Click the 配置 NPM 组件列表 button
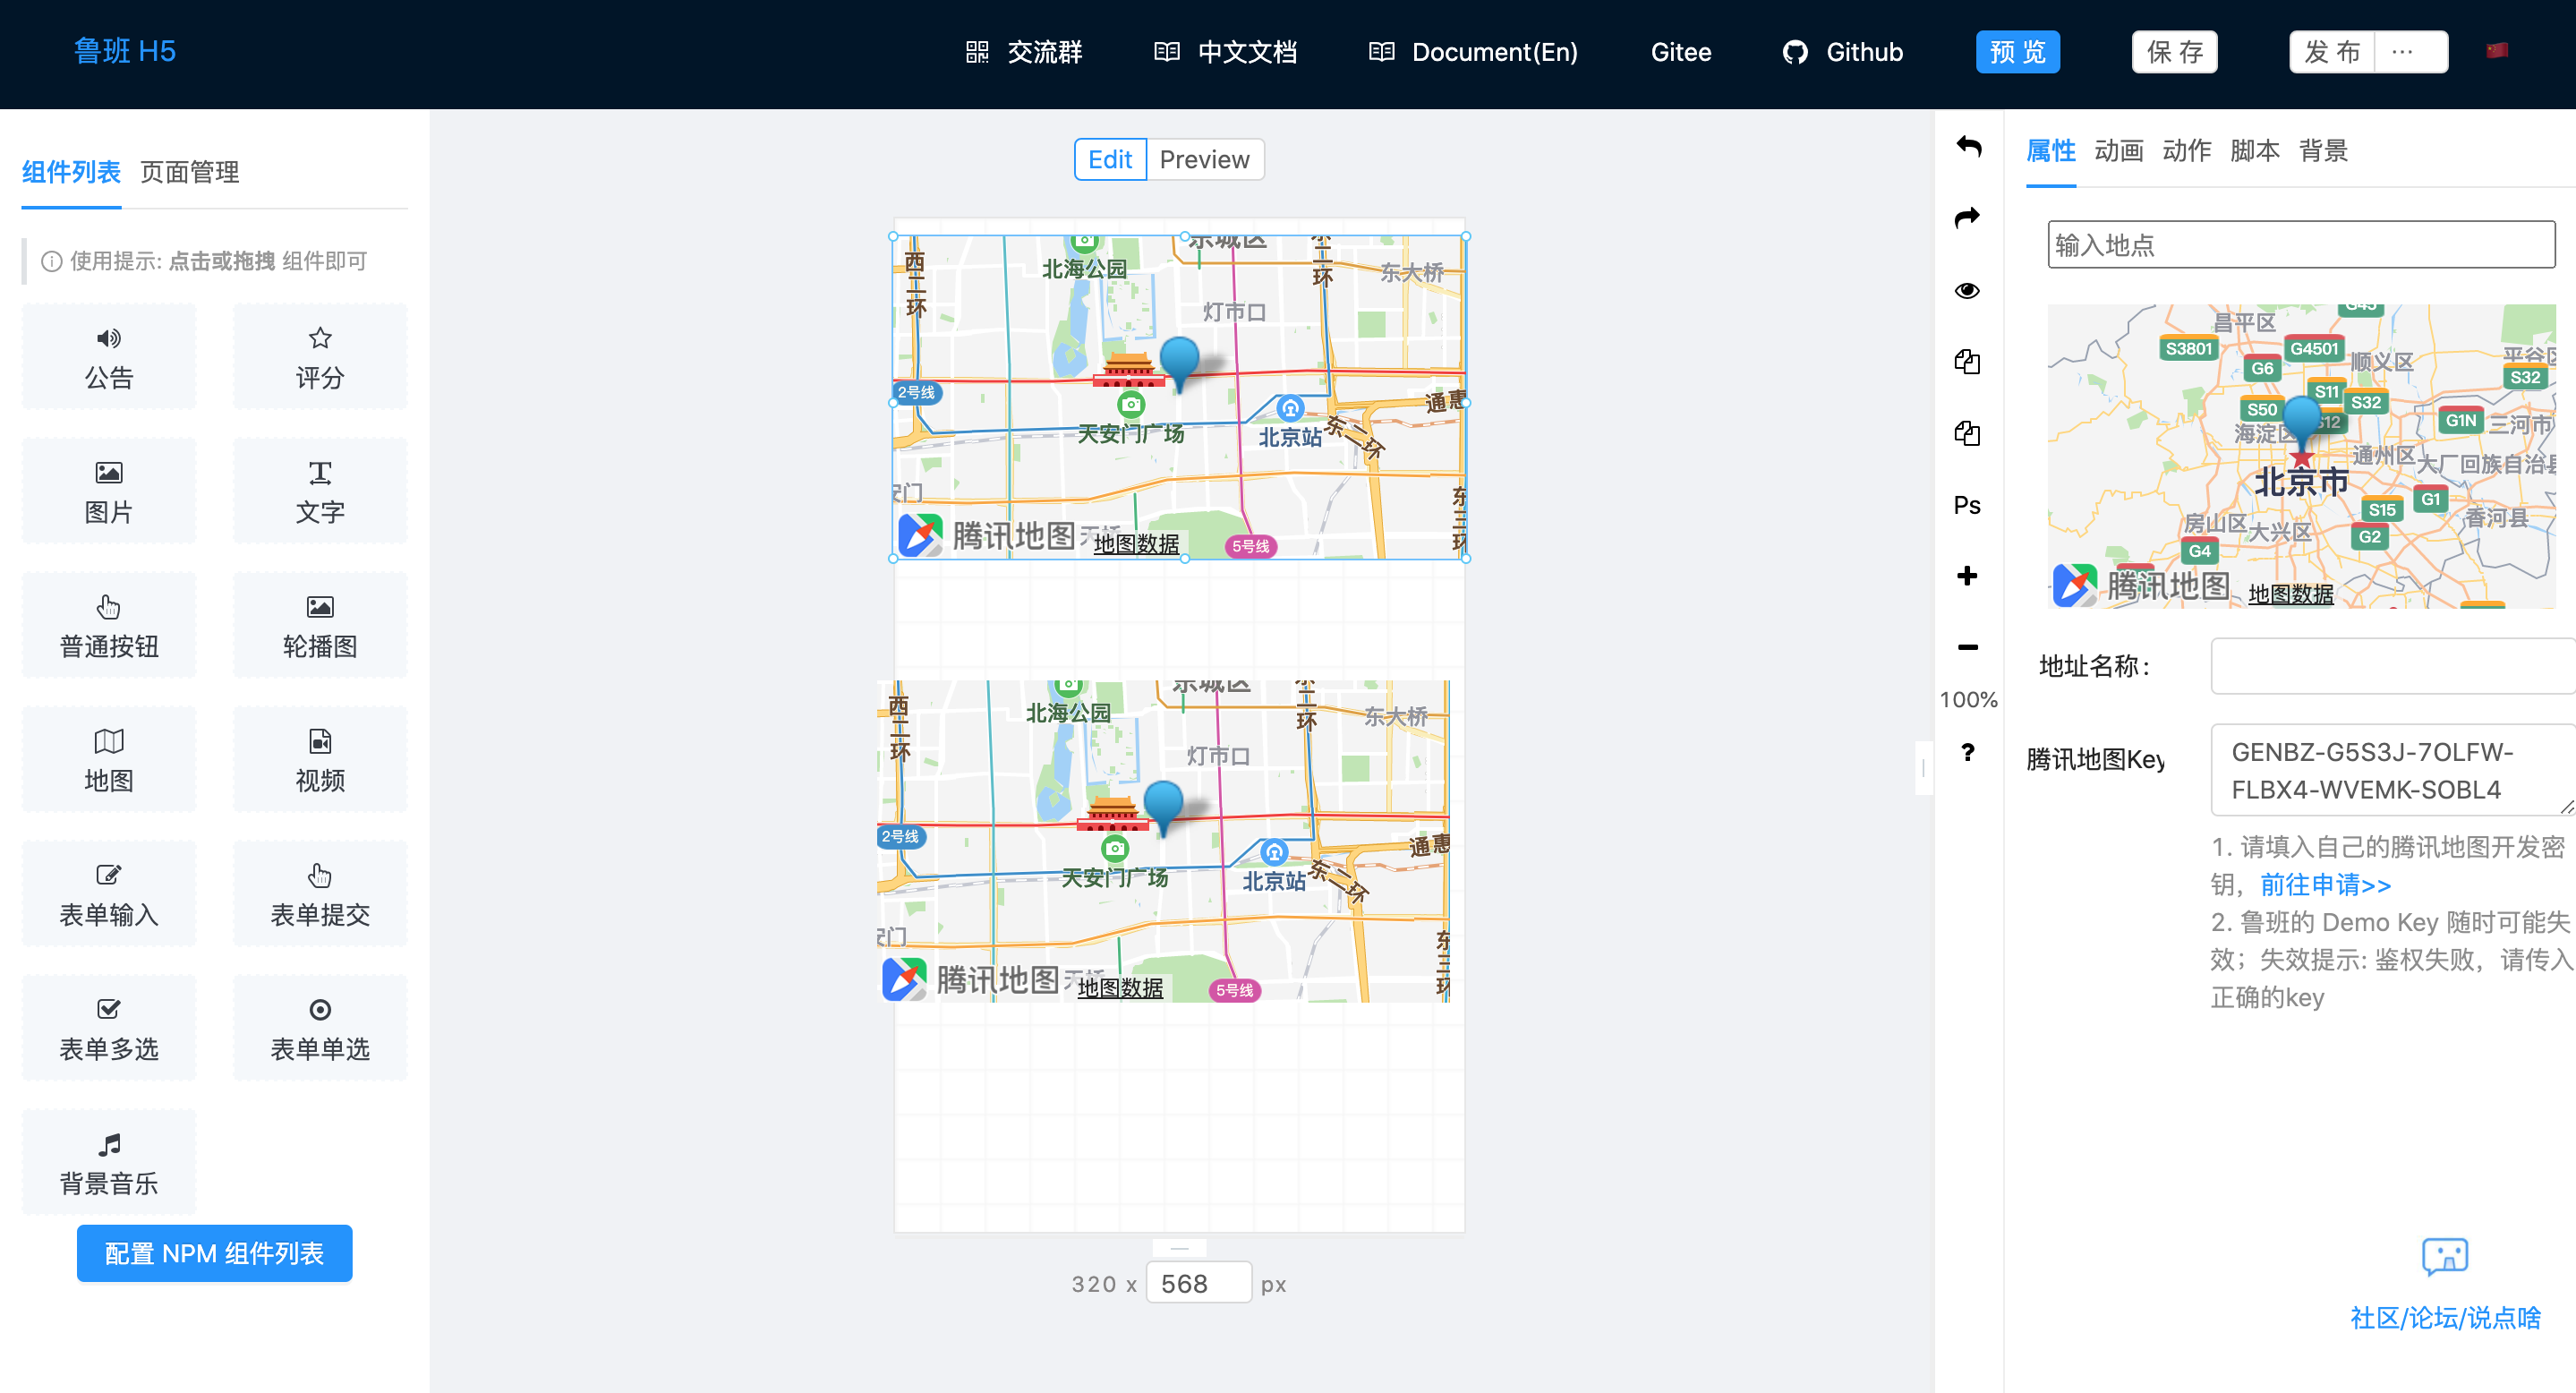 [x=214, y=1253]
